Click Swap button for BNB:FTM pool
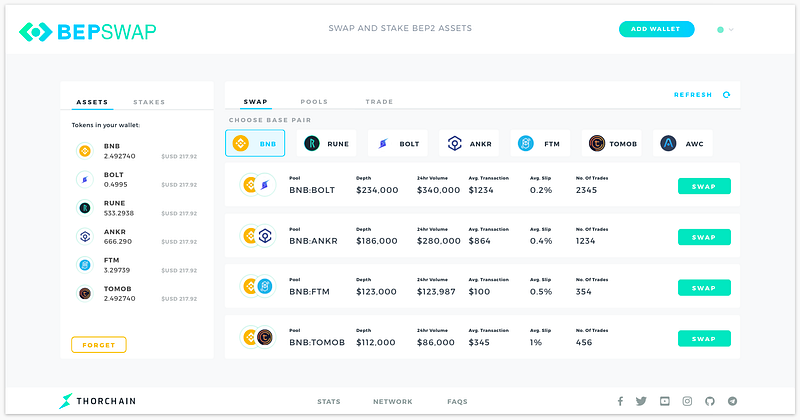800x420 pixels. coord(704,288)
